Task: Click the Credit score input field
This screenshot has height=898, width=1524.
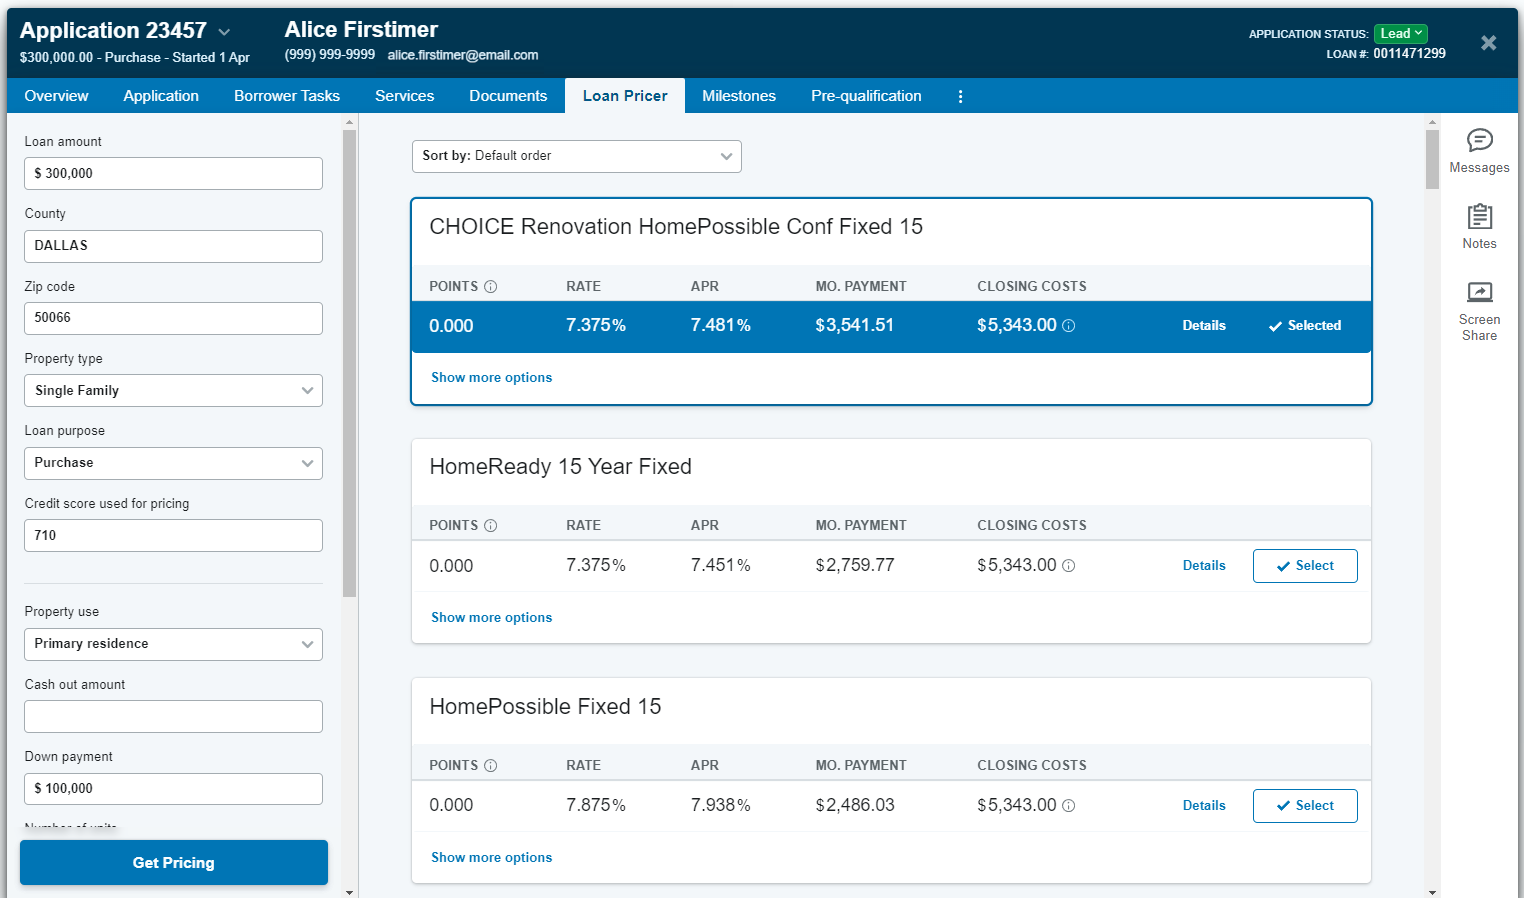Action: (x=173, y=536)
